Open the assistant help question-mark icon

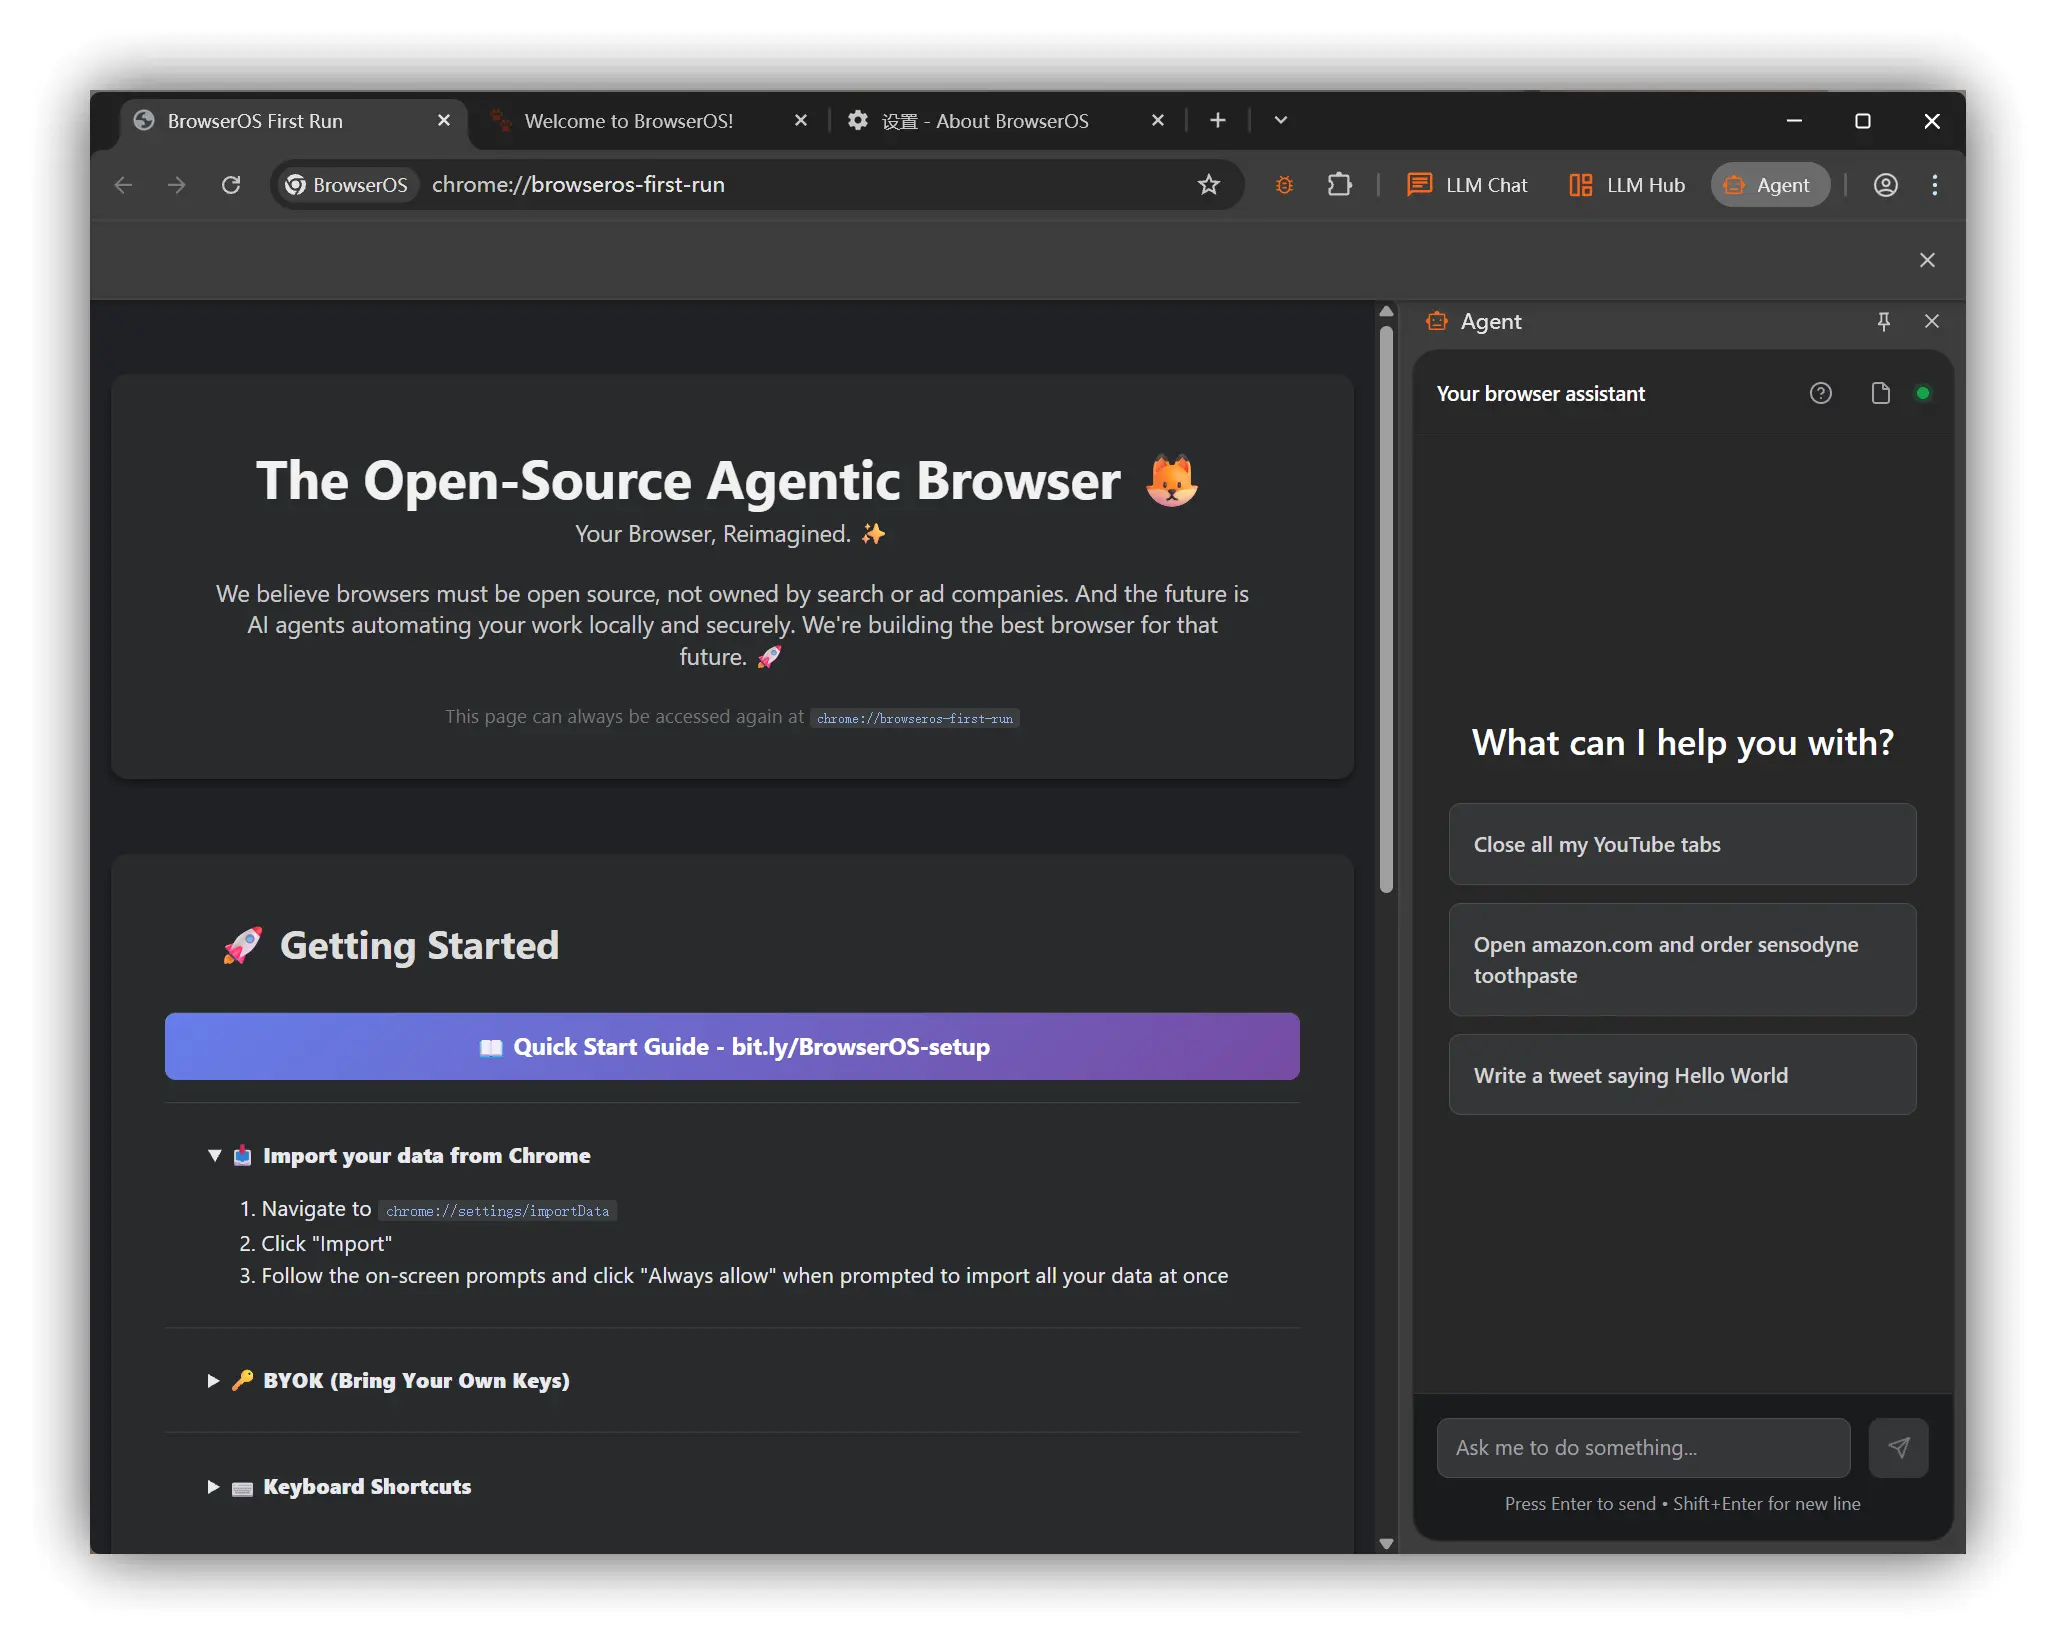1821,393
